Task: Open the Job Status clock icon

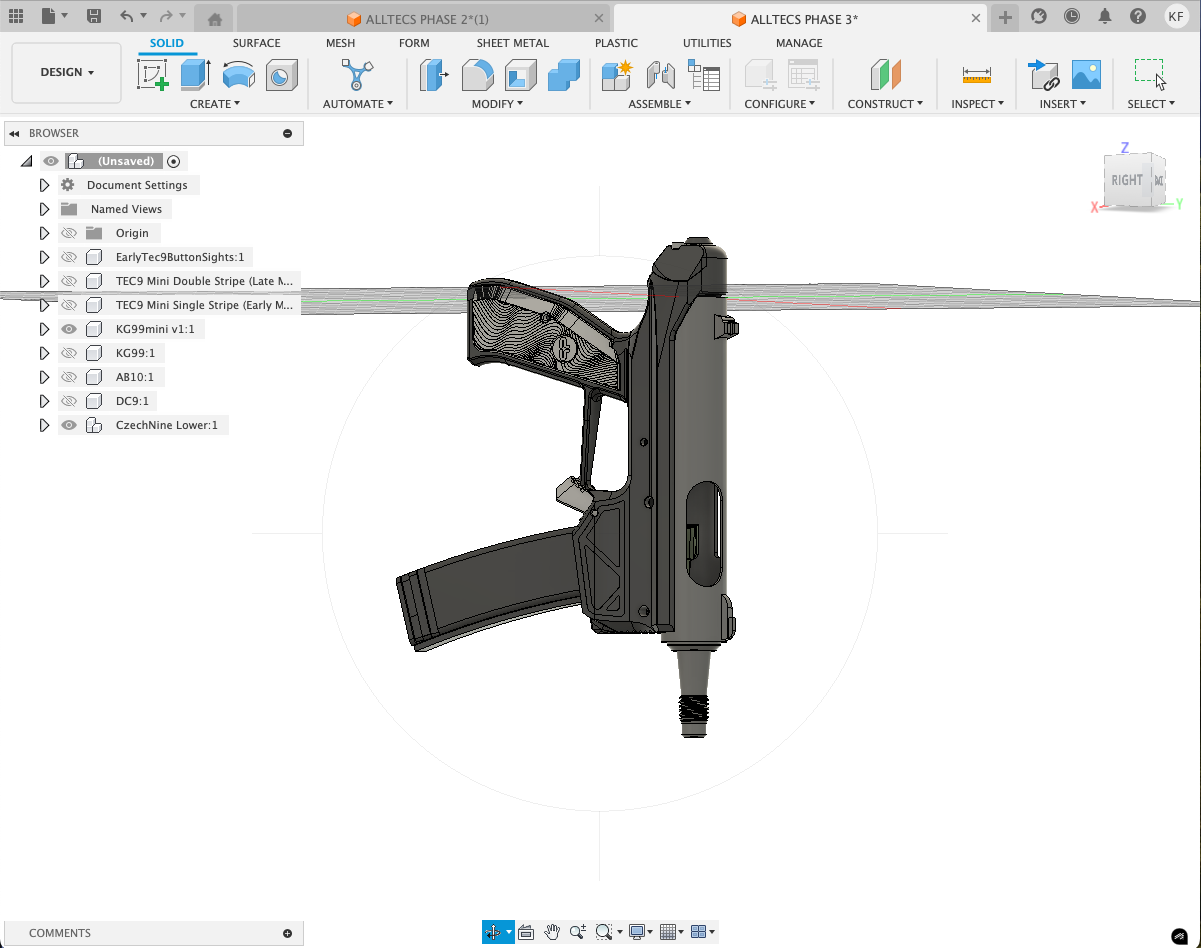Action: point(1072,16)
